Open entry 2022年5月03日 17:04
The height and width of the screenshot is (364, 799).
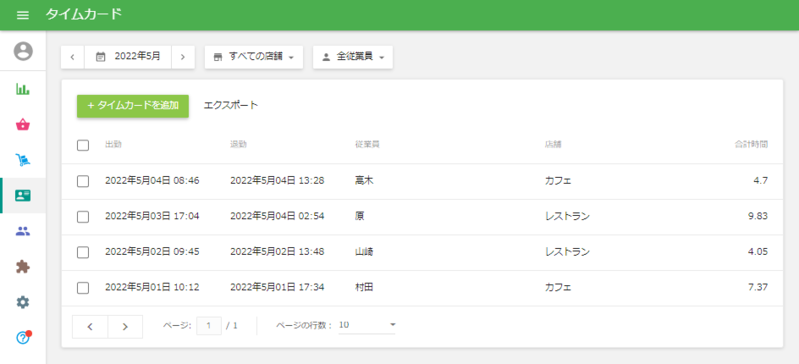(x=152, y=216)
